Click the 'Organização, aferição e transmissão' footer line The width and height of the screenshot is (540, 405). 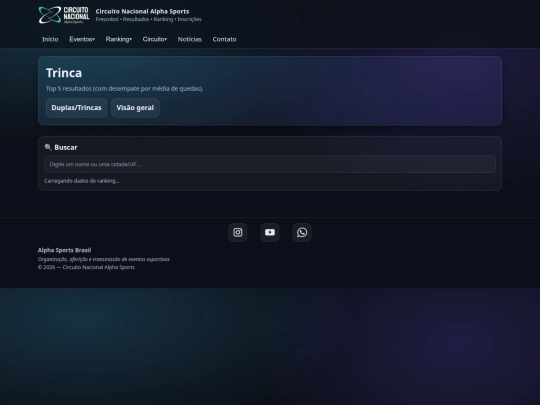[104, 259]
